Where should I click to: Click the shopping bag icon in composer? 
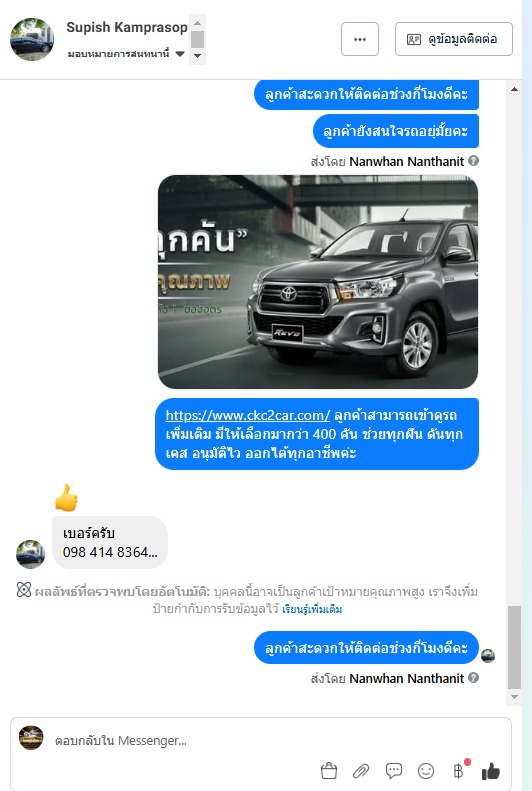point(329,770)
